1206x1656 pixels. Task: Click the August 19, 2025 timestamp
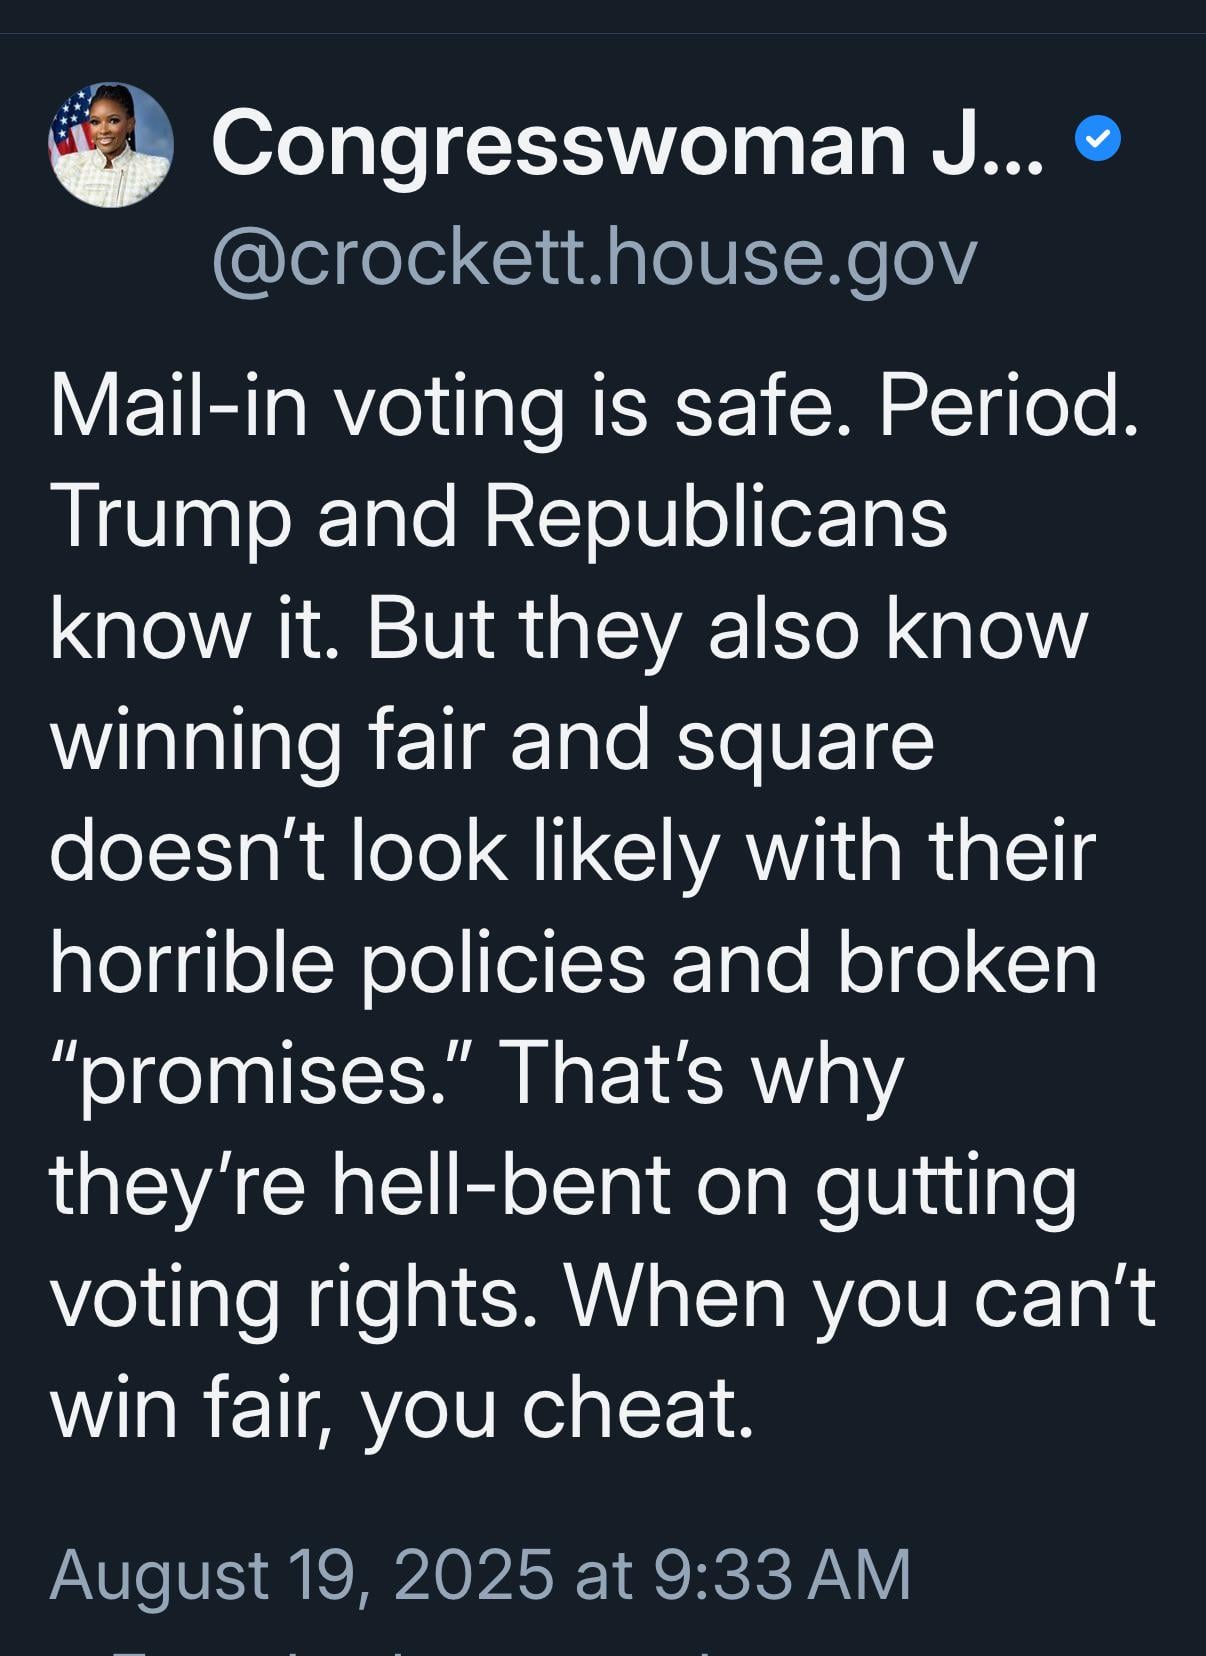(x=480, y=1575)
